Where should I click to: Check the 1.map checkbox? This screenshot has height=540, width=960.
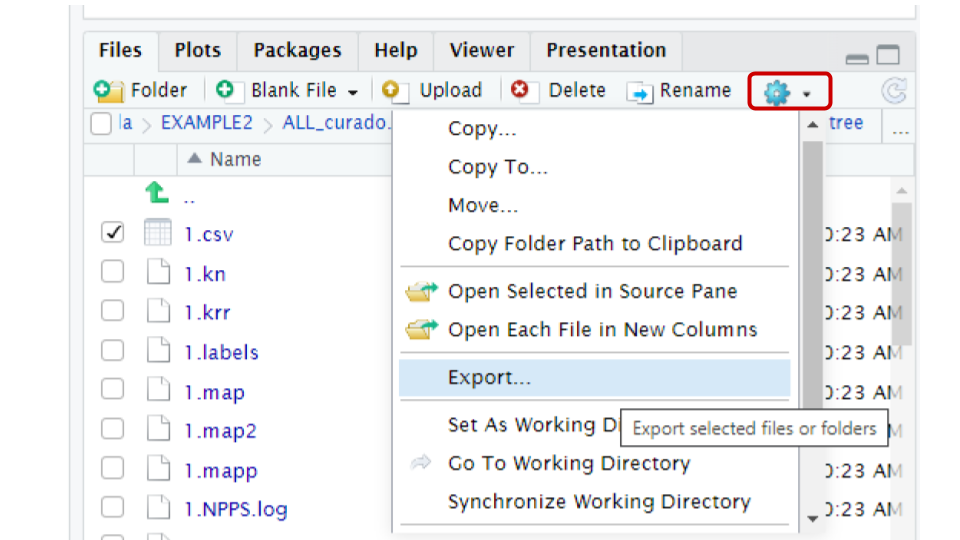tap(113, 389)
